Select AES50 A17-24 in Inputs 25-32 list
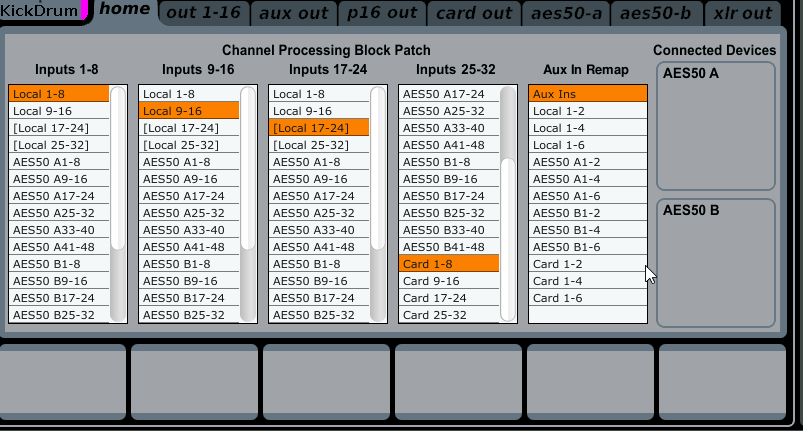Viewport: 803px width, 431px height. click(x=449, y=94)
